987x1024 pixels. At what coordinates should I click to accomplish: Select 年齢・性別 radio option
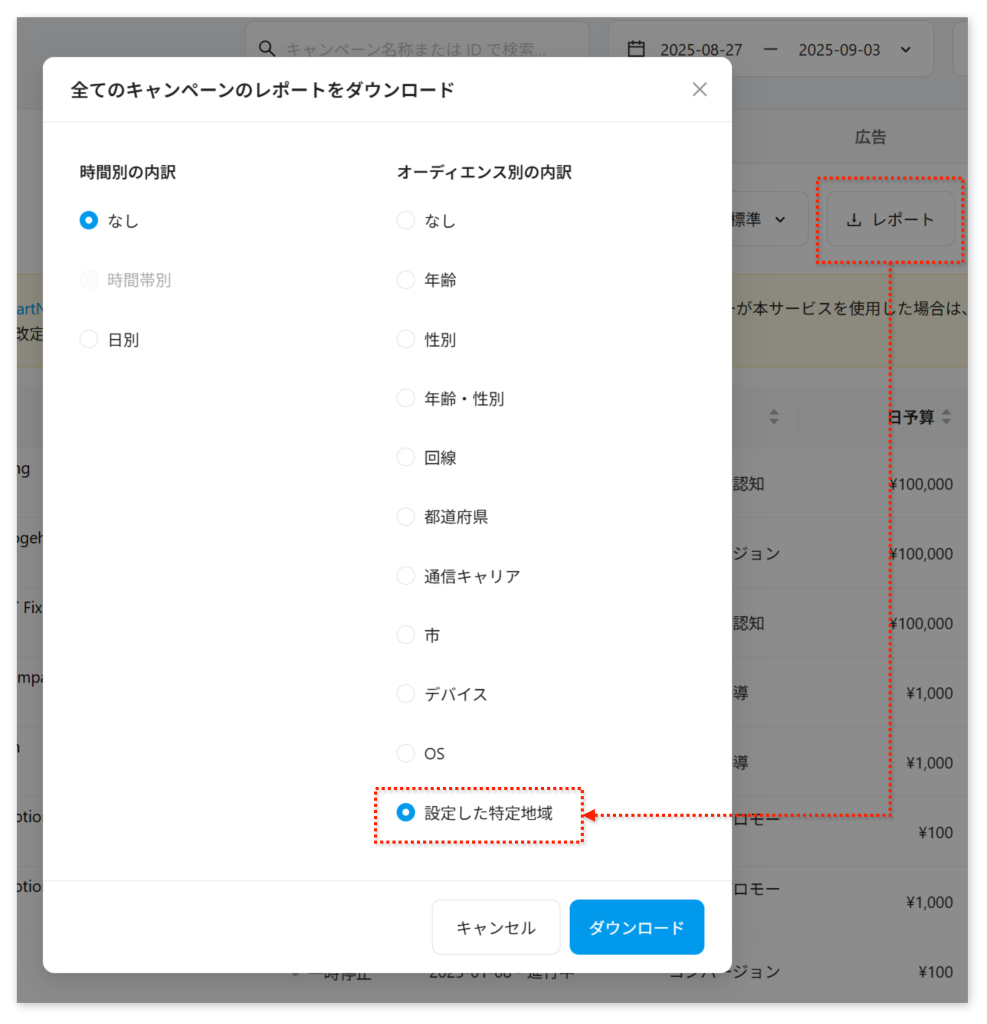click(x=406, y=399)
